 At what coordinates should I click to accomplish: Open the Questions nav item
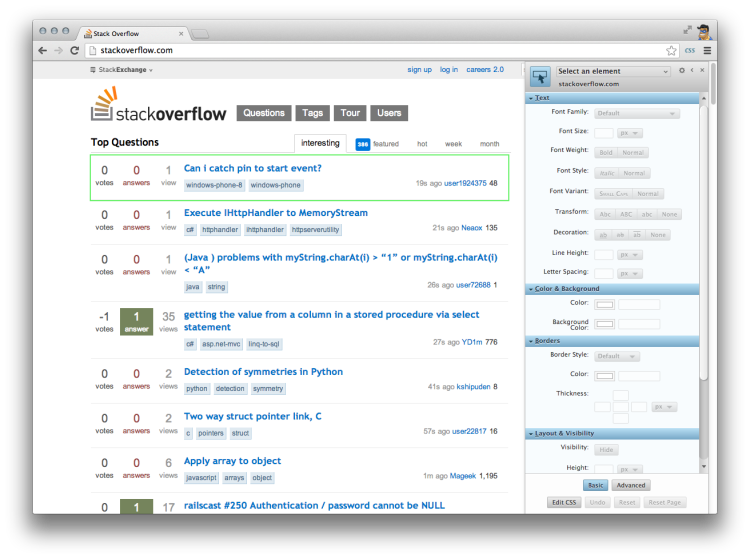pyautogui.click(x=264, y=113)
